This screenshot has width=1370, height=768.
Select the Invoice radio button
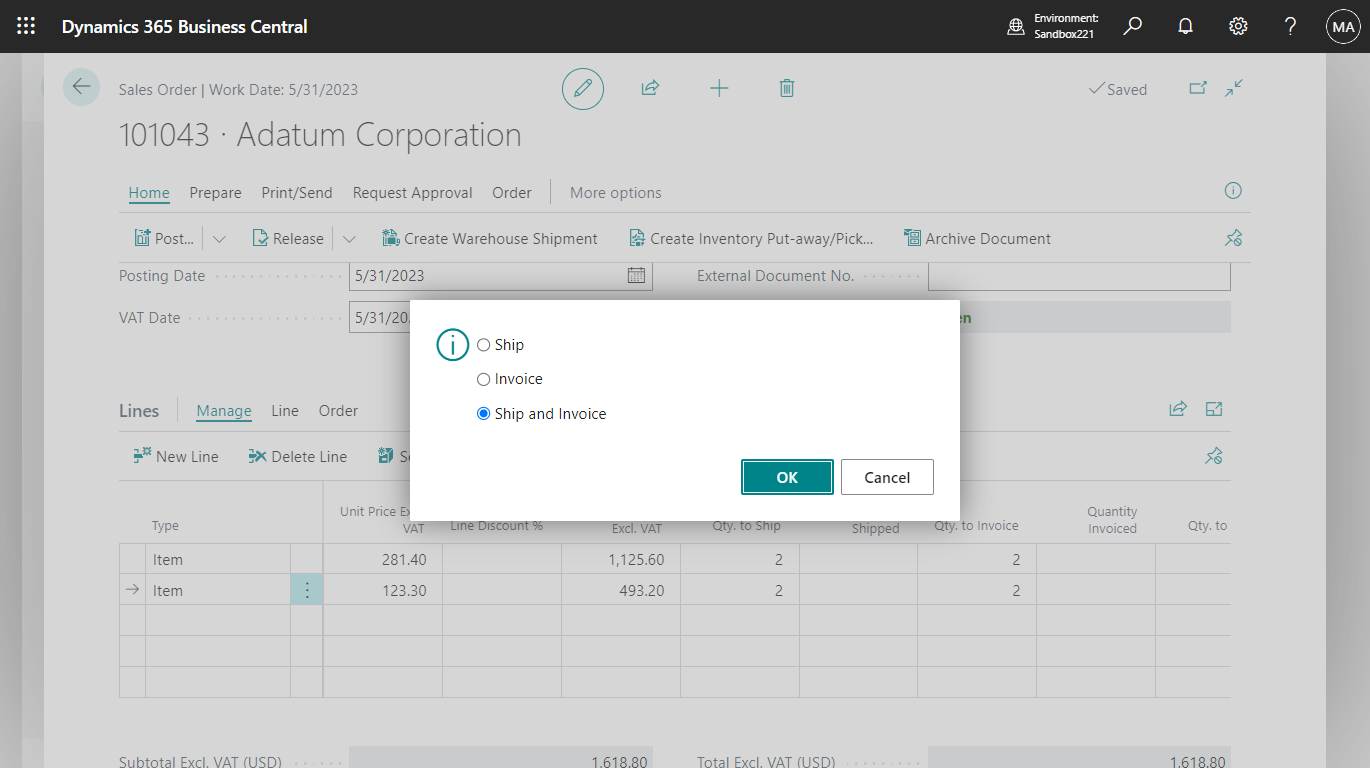click(483, 379)
